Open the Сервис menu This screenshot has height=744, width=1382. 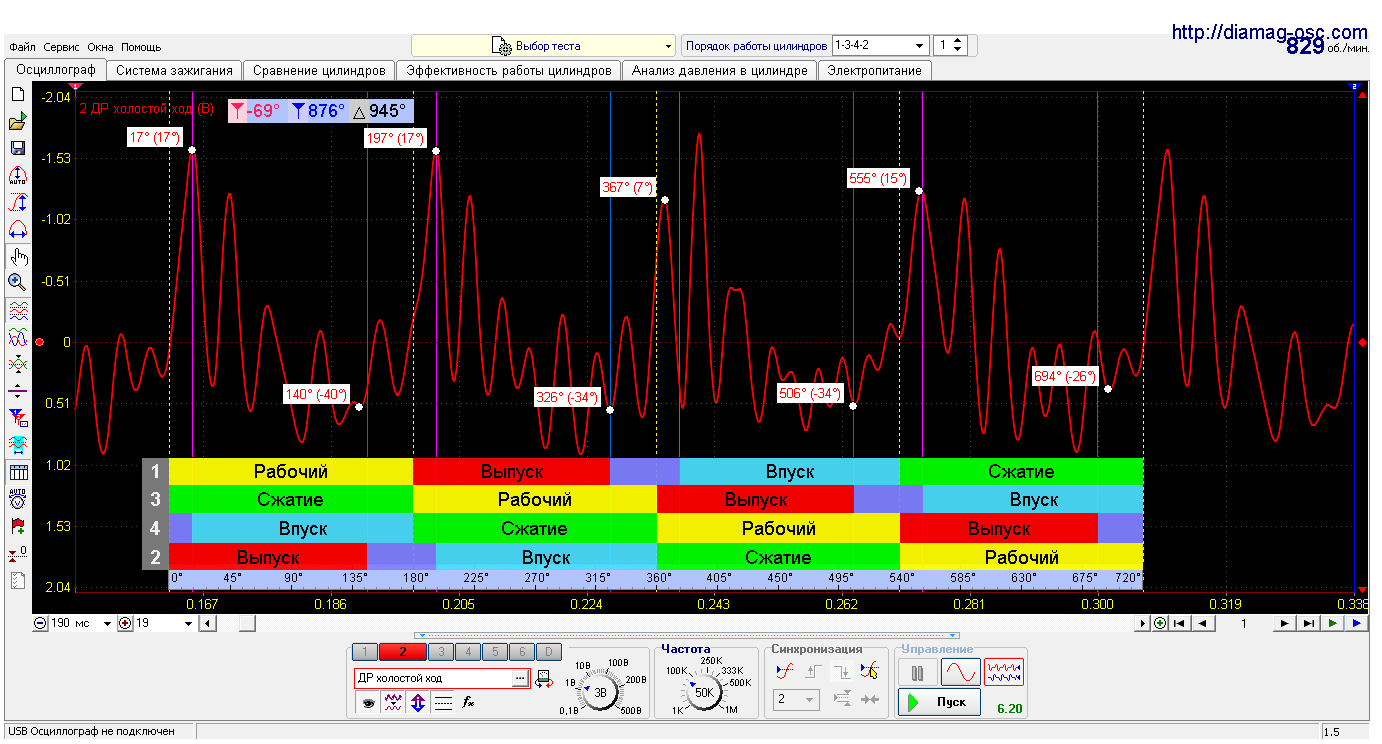[62, 47]
